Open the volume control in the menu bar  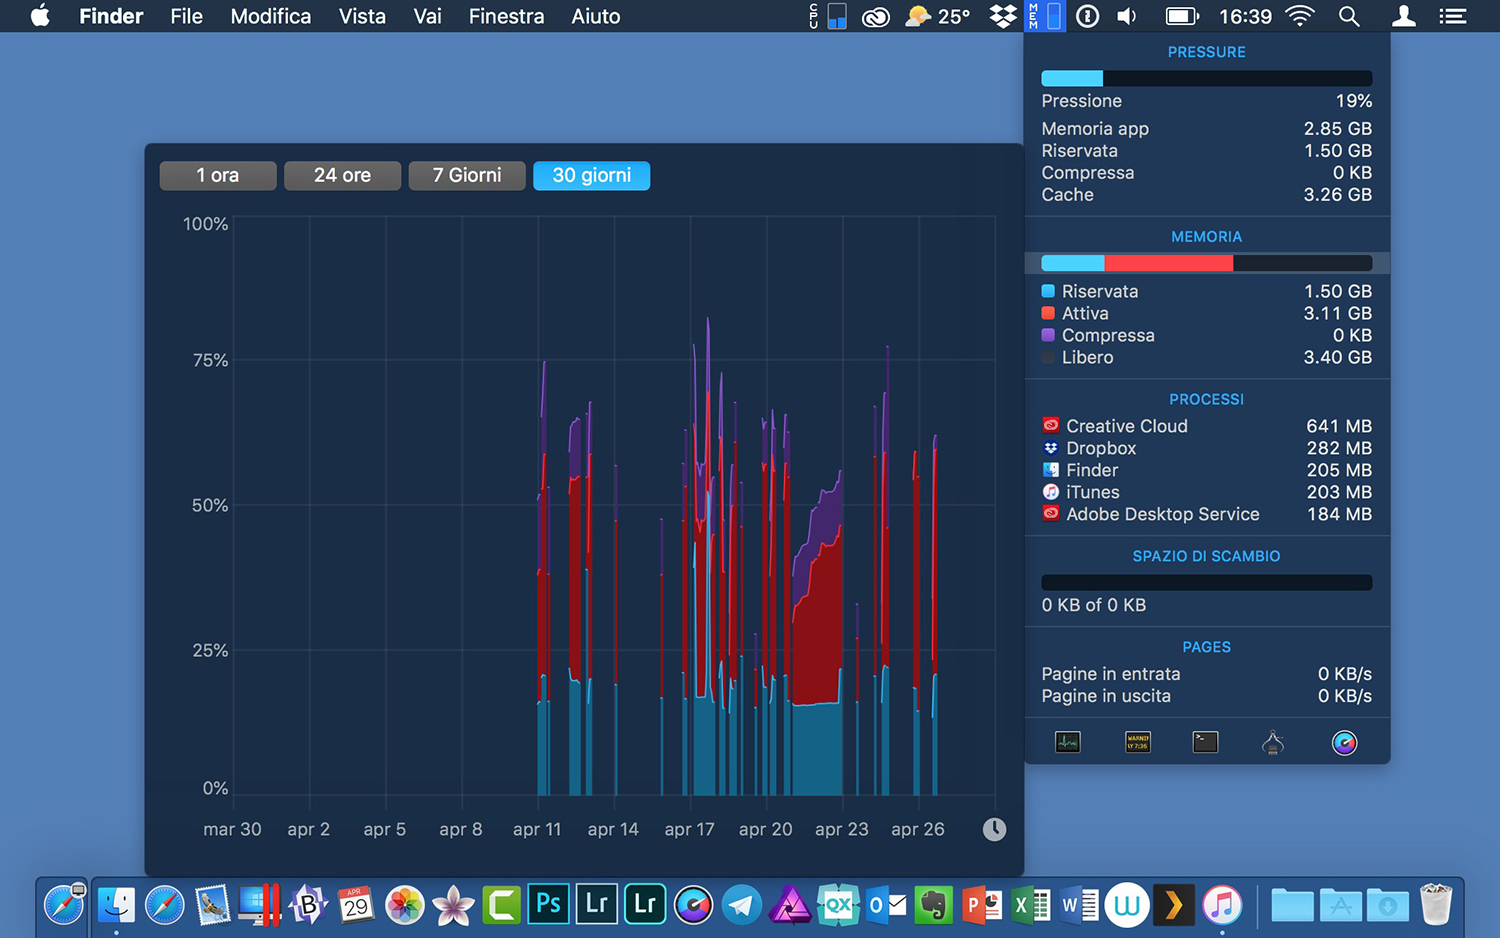(x=1127, y=16)
